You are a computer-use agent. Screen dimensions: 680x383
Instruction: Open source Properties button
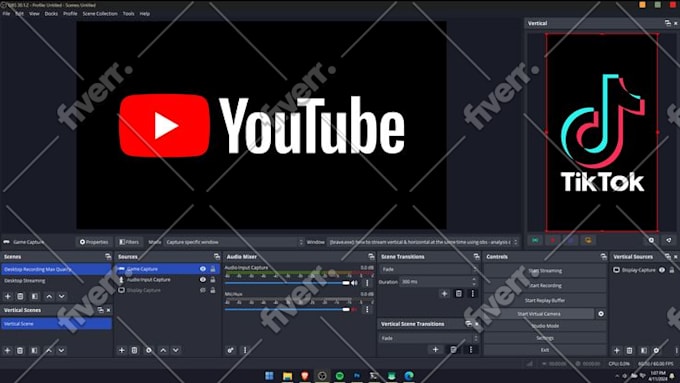tap(94, 242)
